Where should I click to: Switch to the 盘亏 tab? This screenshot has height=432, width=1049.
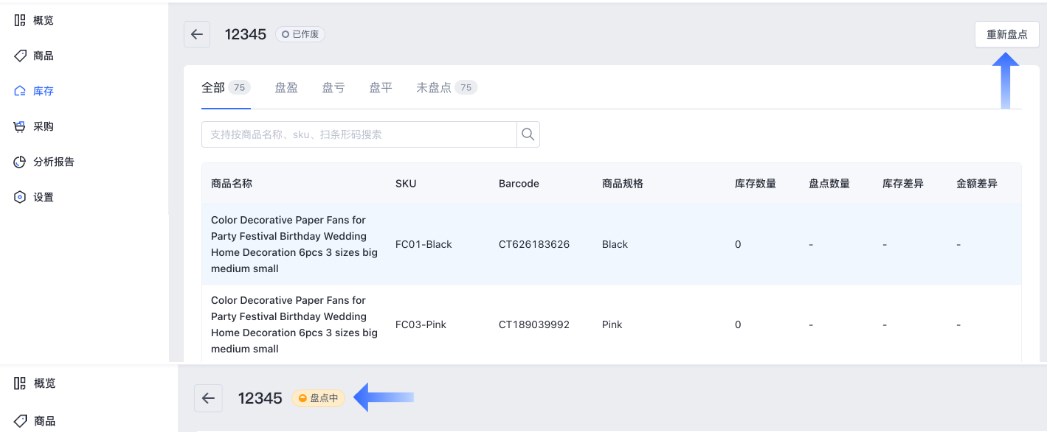coord(333,88)
